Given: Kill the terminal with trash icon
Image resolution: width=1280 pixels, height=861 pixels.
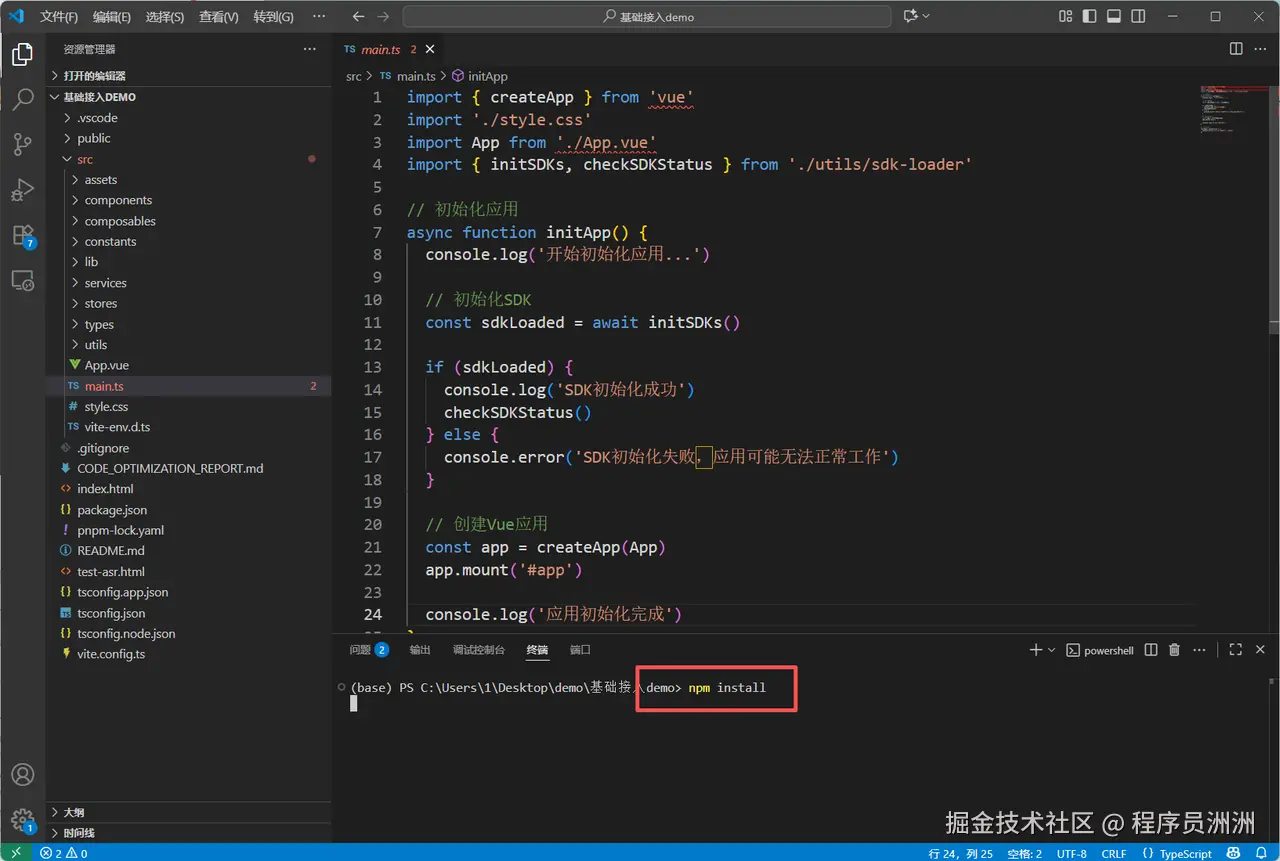Looking at the screenshot, I should pos(1175,650).
